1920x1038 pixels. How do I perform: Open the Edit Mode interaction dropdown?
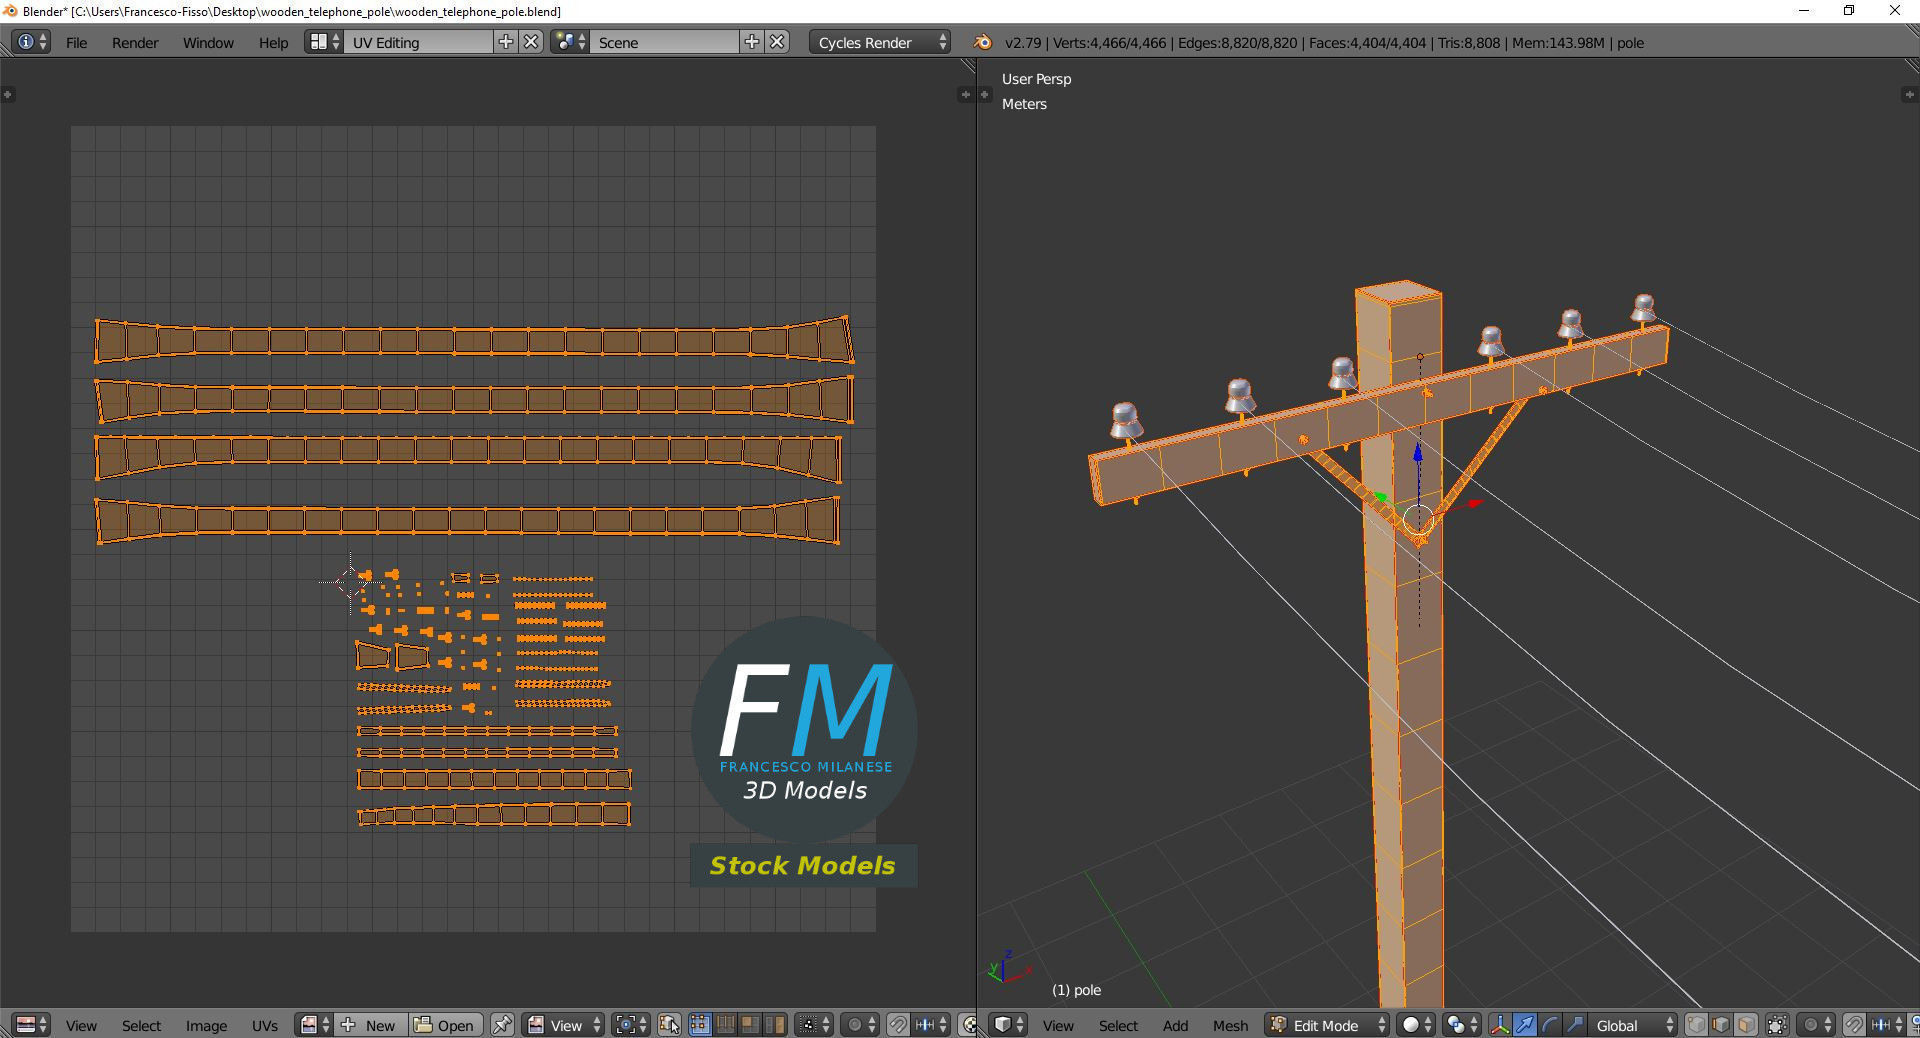point(1327,1025)
